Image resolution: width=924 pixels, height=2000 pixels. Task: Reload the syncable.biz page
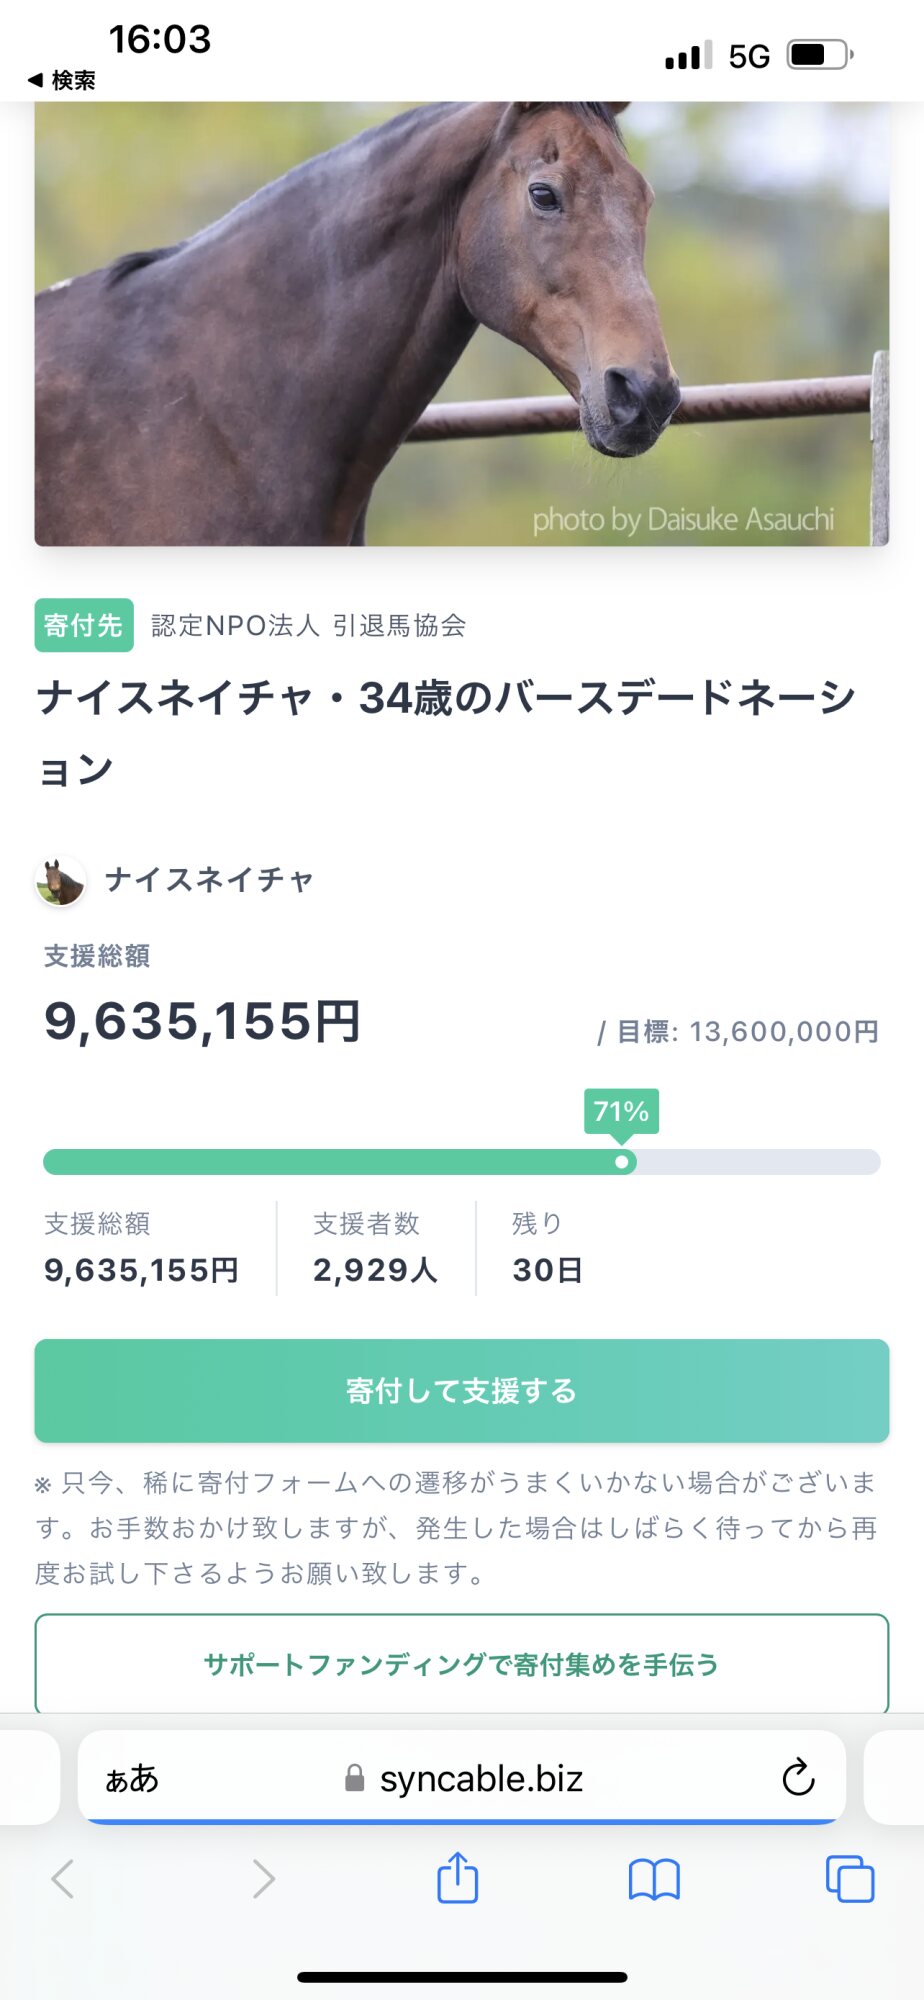tap(798, 1778)
